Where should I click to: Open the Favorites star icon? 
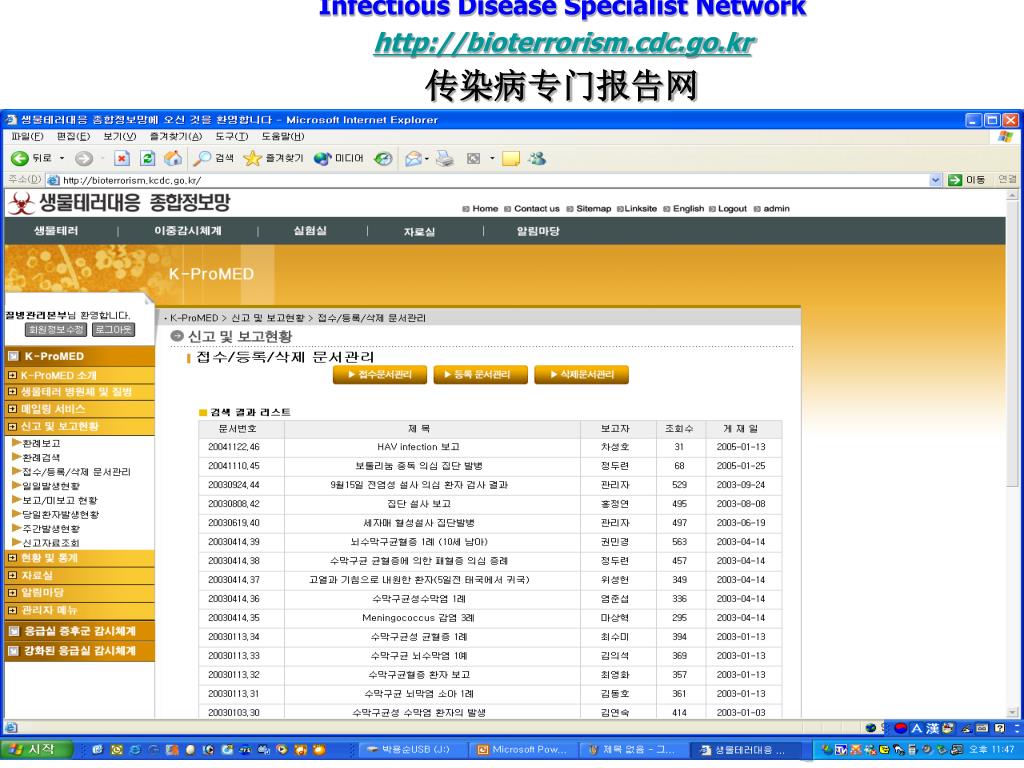point(252,158)
